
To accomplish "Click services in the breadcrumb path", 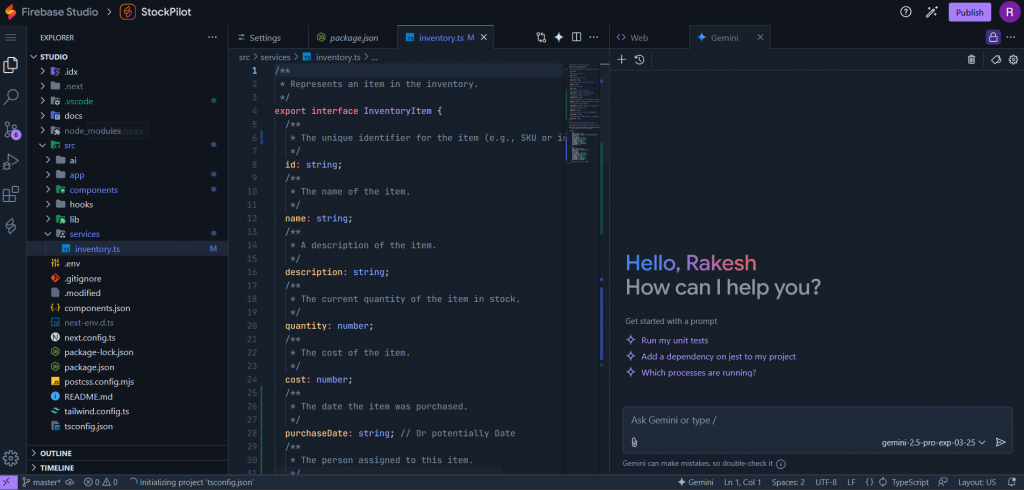I will click(275, 57).
